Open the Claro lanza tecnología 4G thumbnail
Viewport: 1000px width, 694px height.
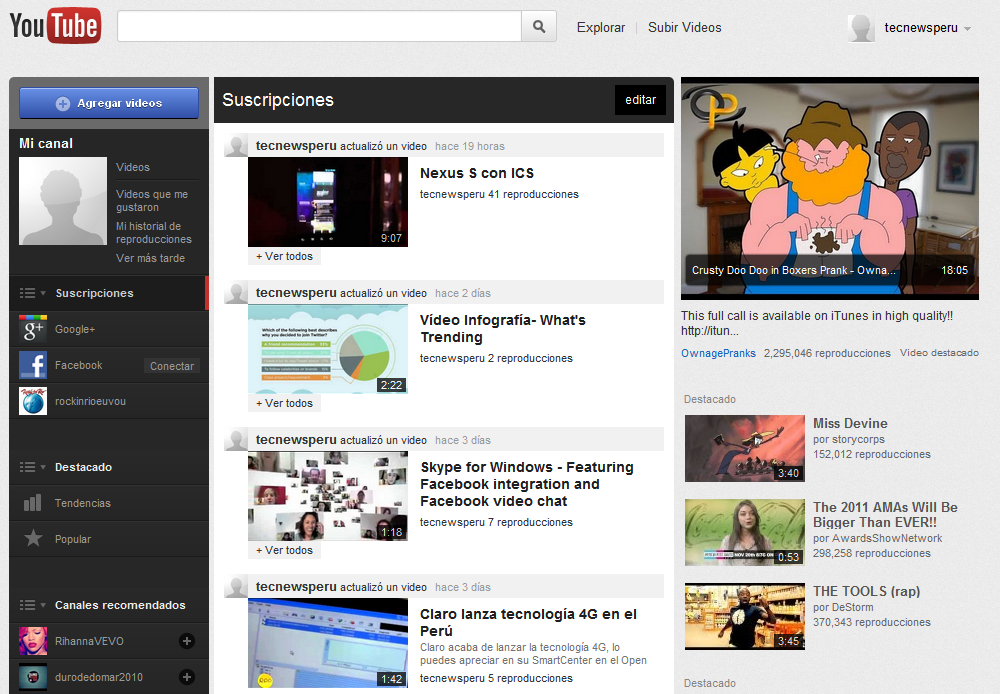pos(328,643)
